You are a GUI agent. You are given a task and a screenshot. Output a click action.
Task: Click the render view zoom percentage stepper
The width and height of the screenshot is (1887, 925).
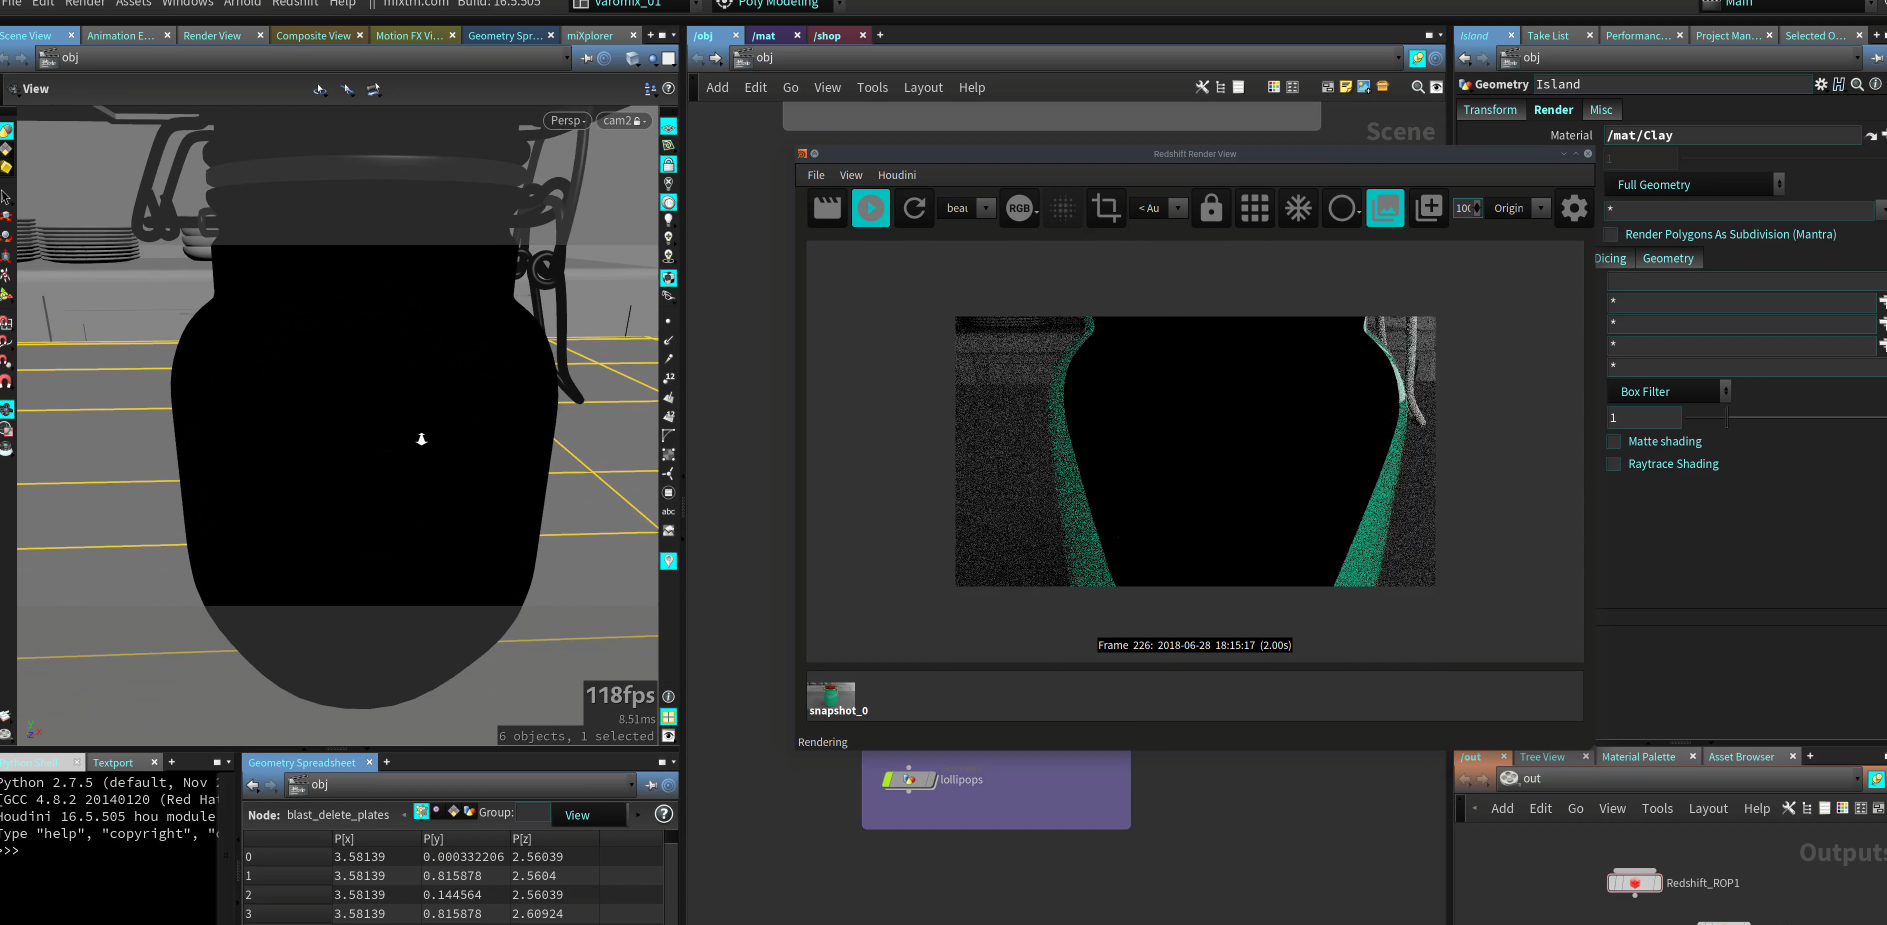click(x=1477, y=208)
